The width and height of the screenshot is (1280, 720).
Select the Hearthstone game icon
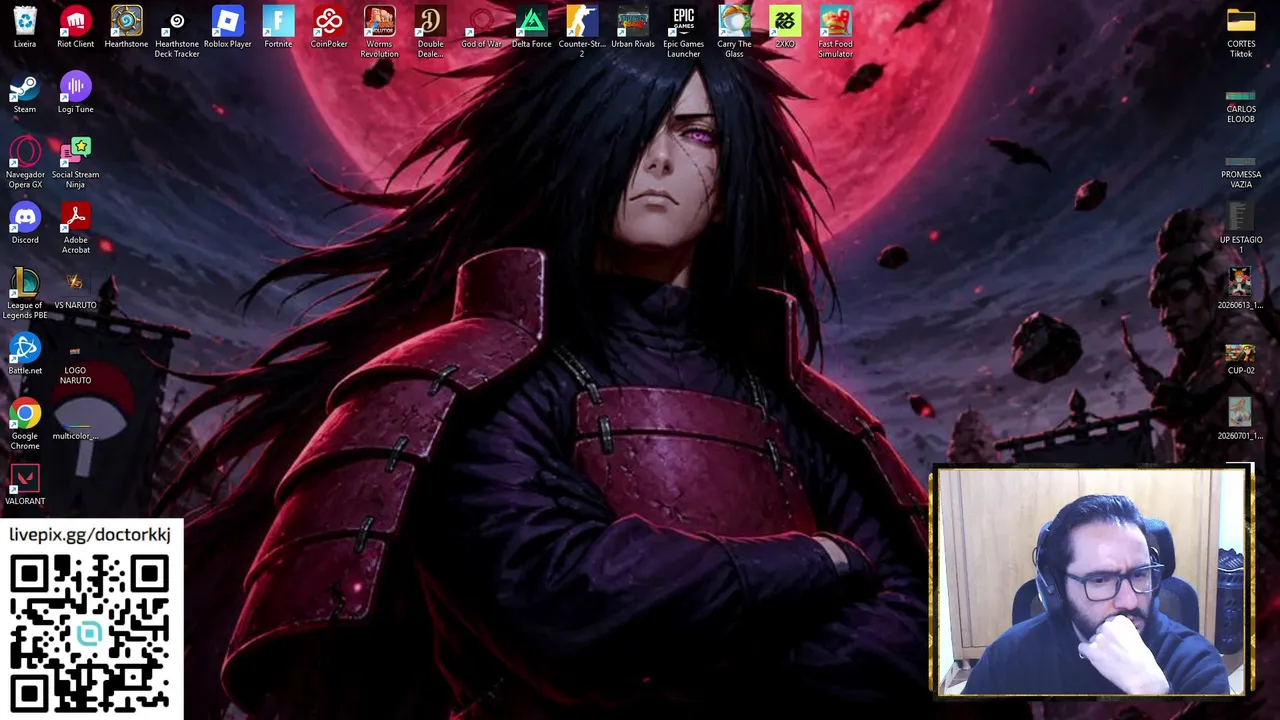coord(126,21)
